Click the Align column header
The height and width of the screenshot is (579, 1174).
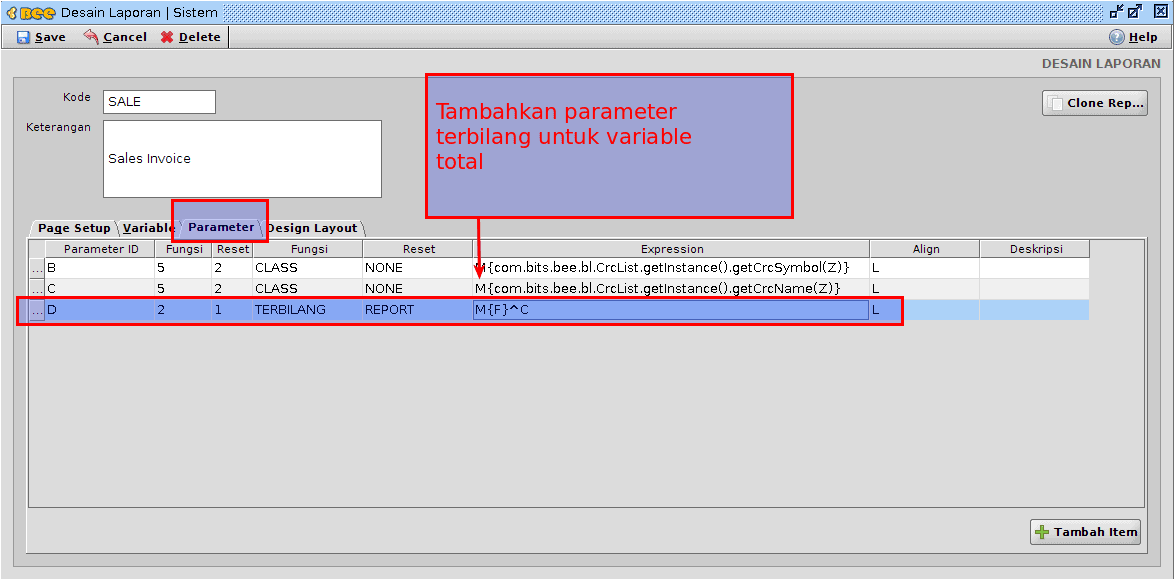click(x=925, y=249)
